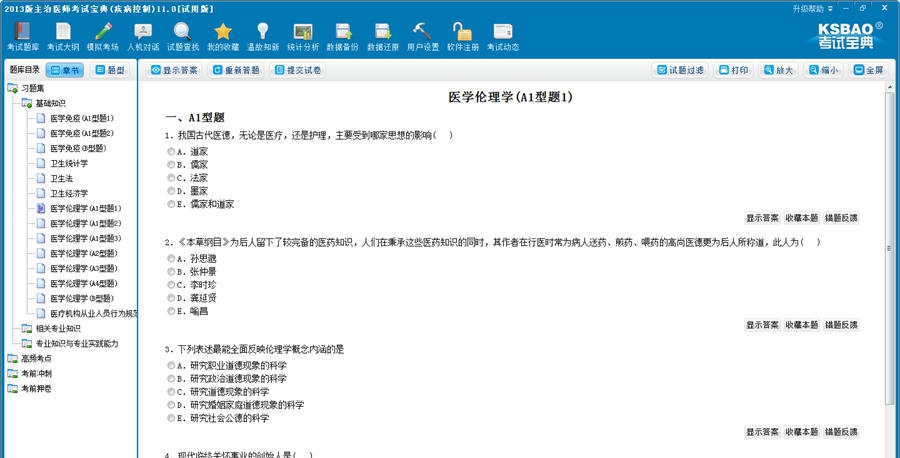Viewport: 900px width, 458px height.
Task: Click 收藏本题 under question 3
Action: [x=801, y=432]
